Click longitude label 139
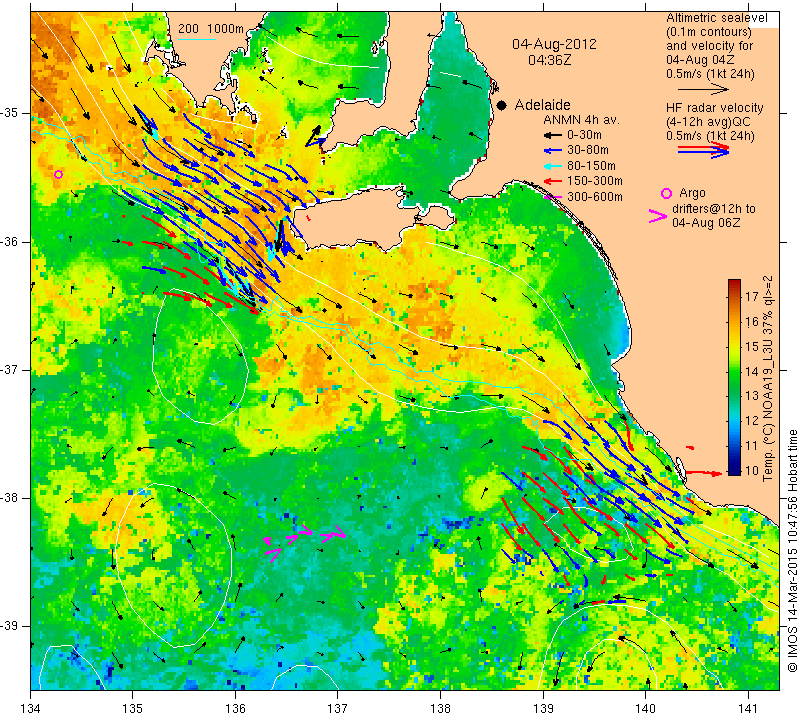Image resolution: width=800 pixels, height=720 pixels. pos(543,709)
